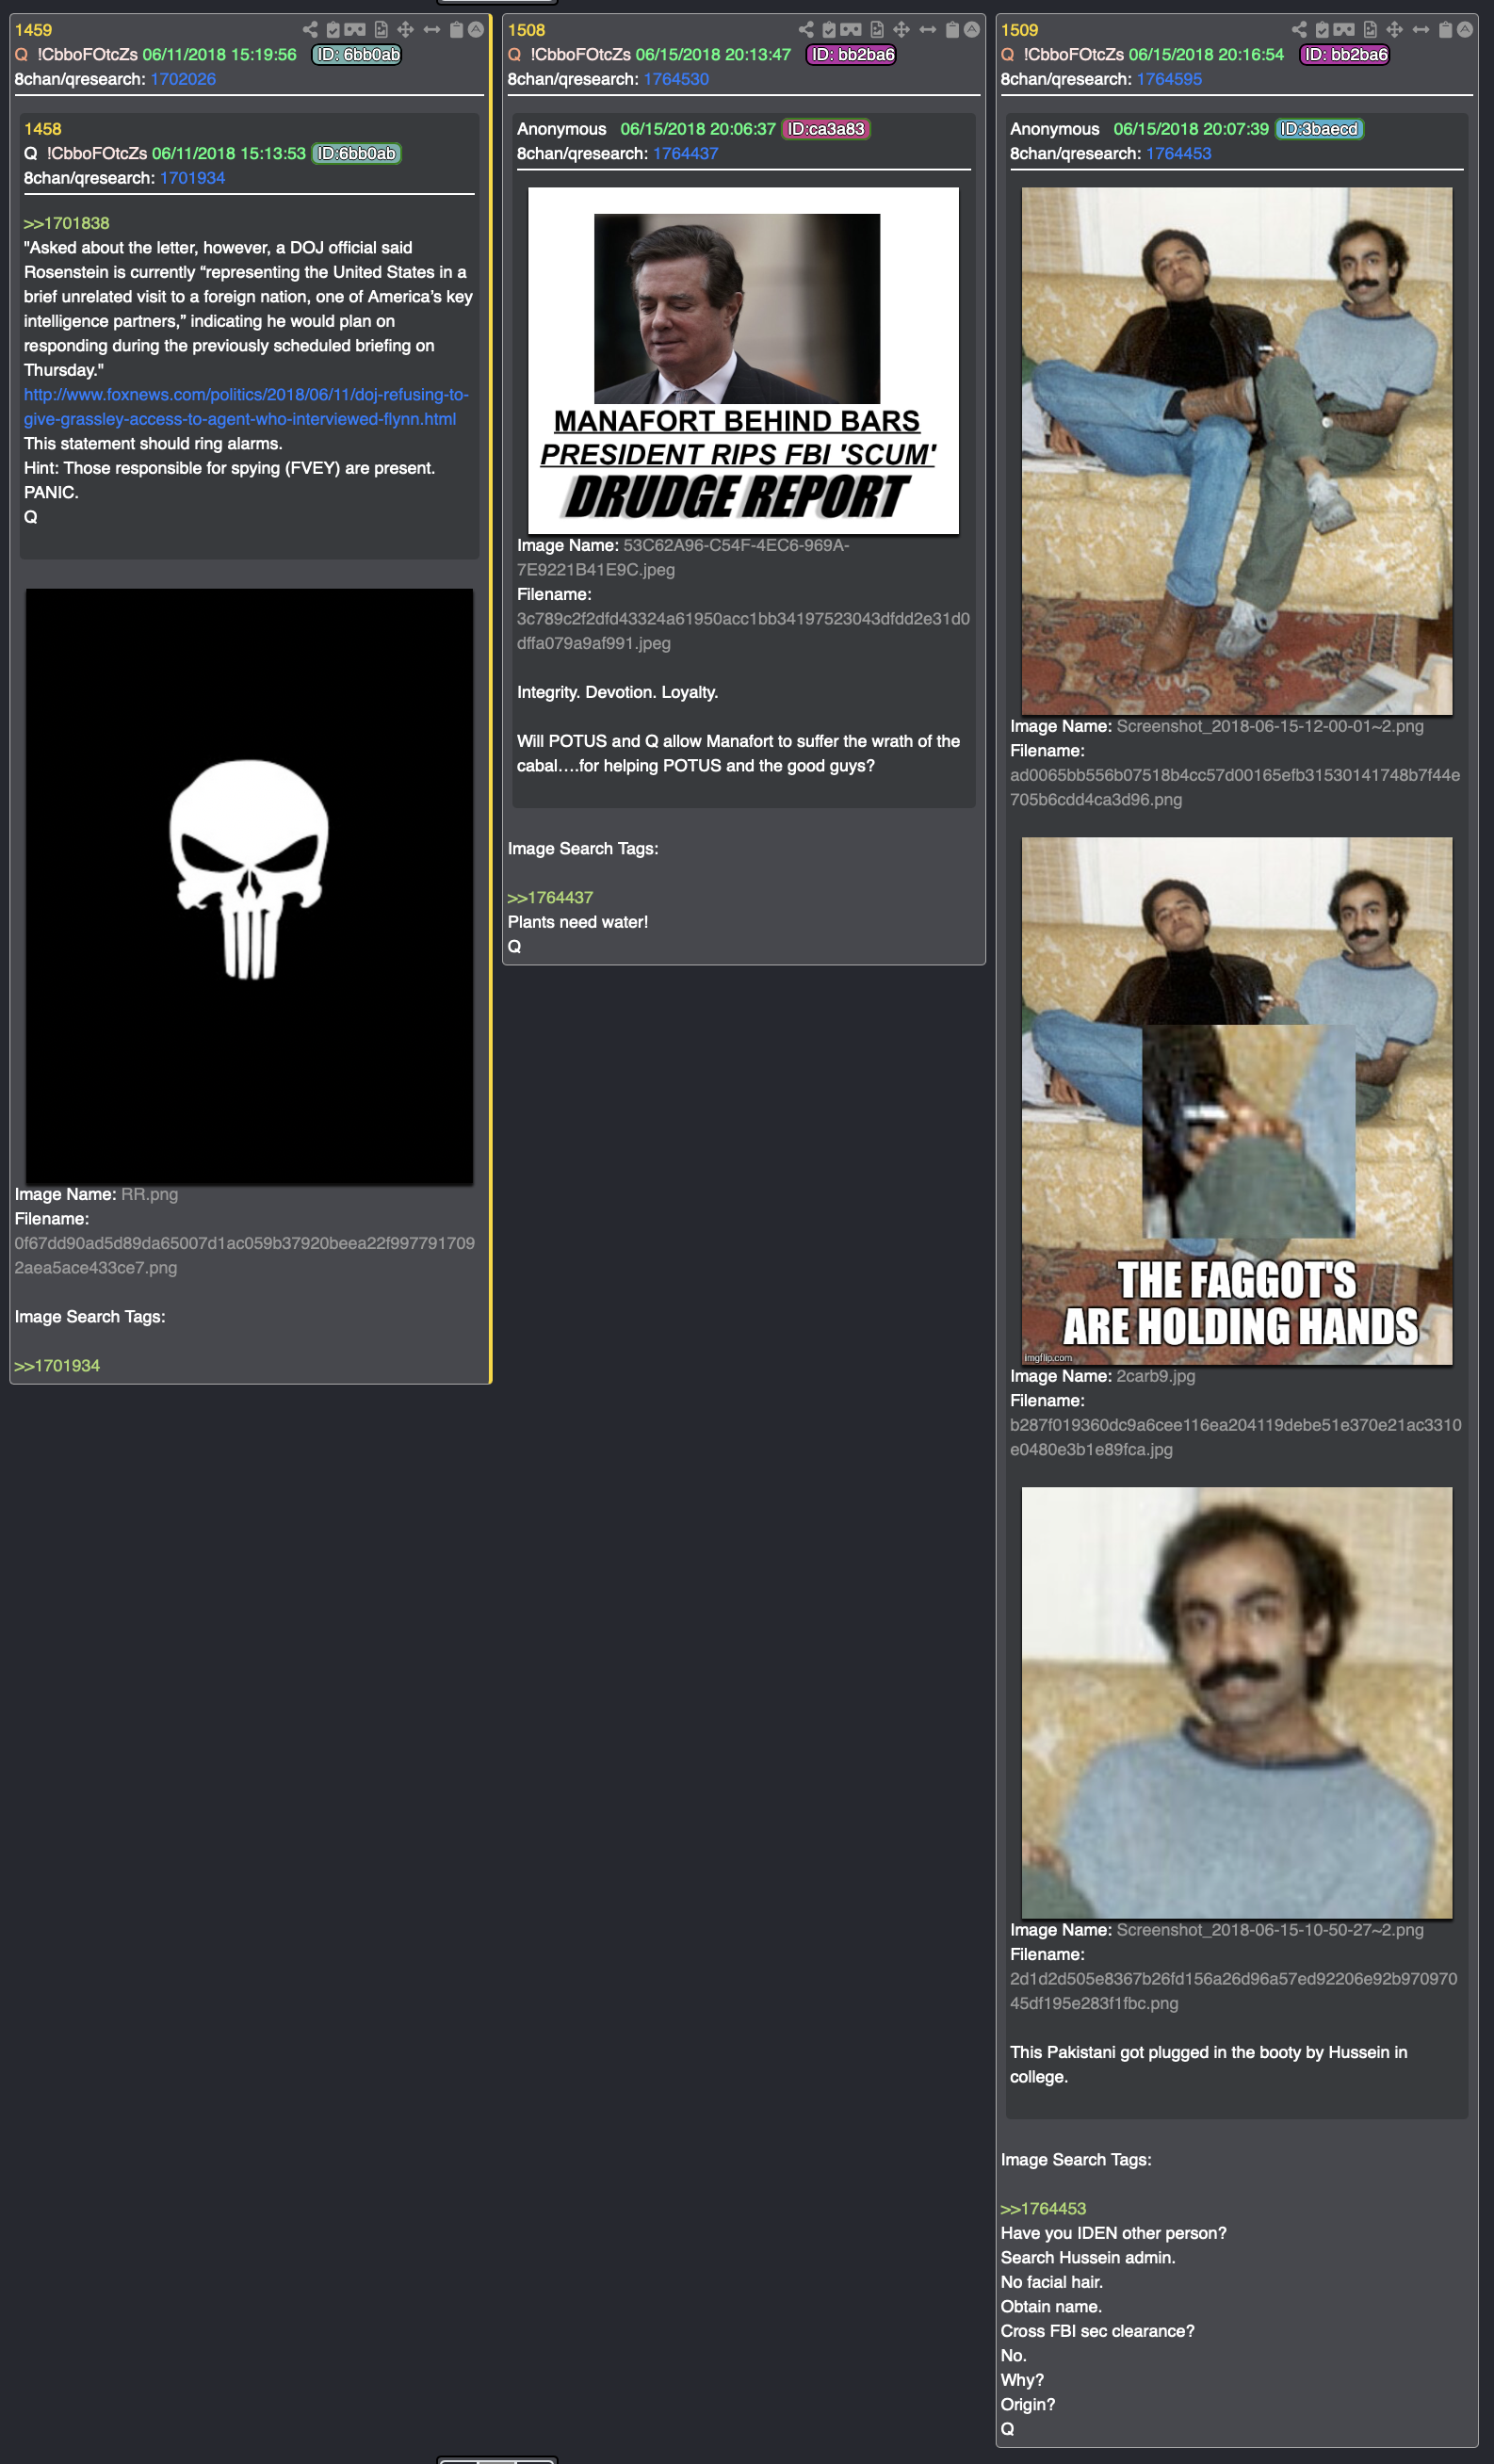1494x2464 pixels.
Task: Click the clipboard-check icon on post 1459
Action: [x=333, y=30]
